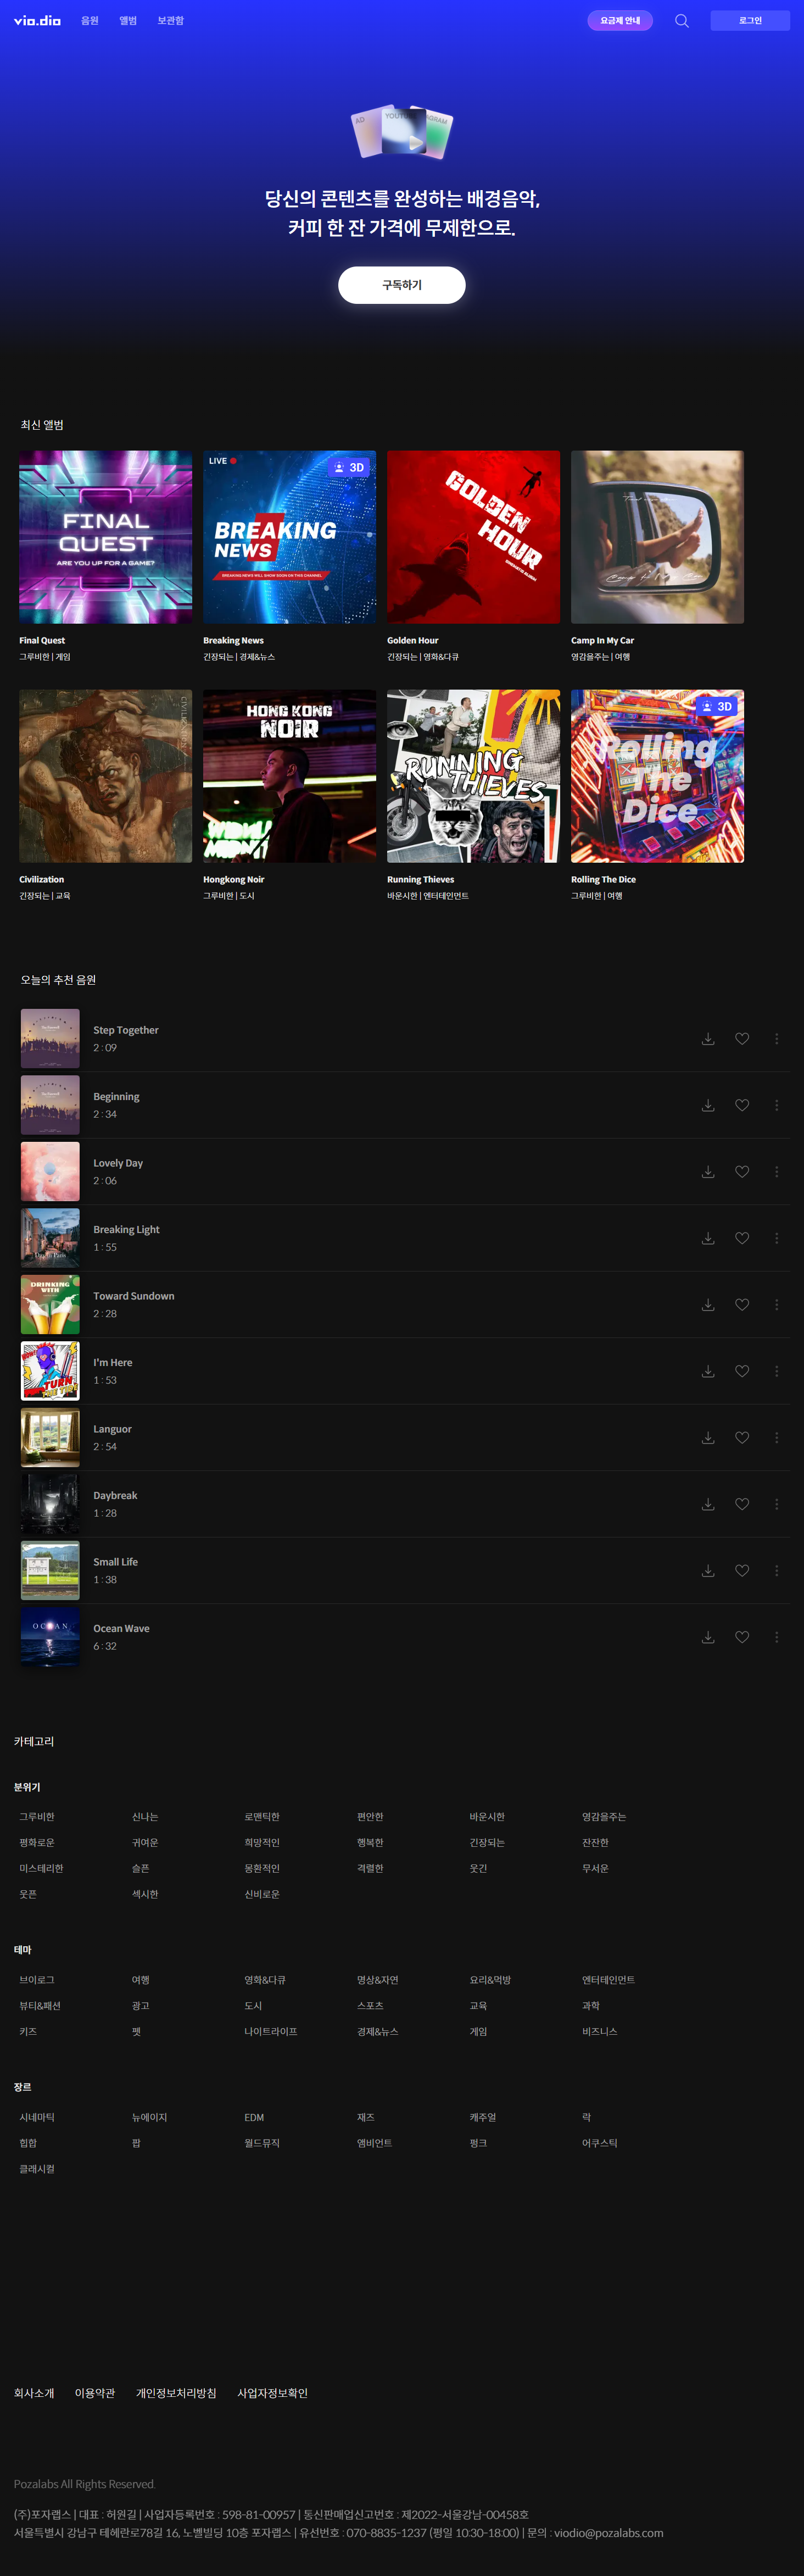The image size is (804, 2576).
Task: Open more options for Breaking Light
Action: coord(776,1238)
